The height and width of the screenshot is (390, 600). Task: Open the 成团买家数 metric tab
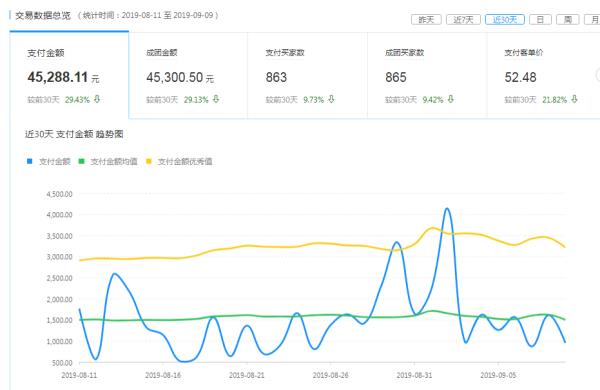(427, 75)
